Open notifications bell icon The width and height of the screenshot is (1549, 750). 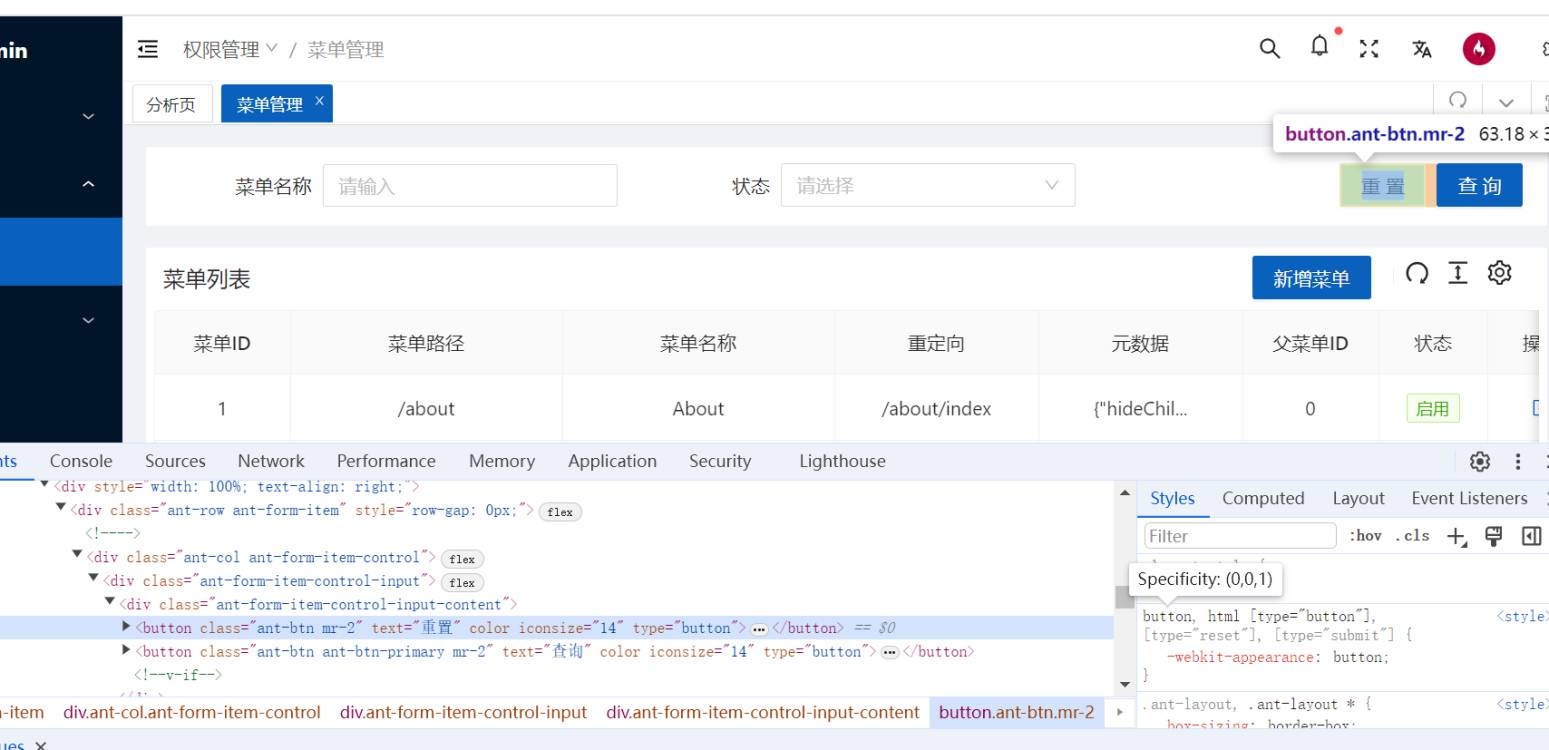(x=1321, y=47)
